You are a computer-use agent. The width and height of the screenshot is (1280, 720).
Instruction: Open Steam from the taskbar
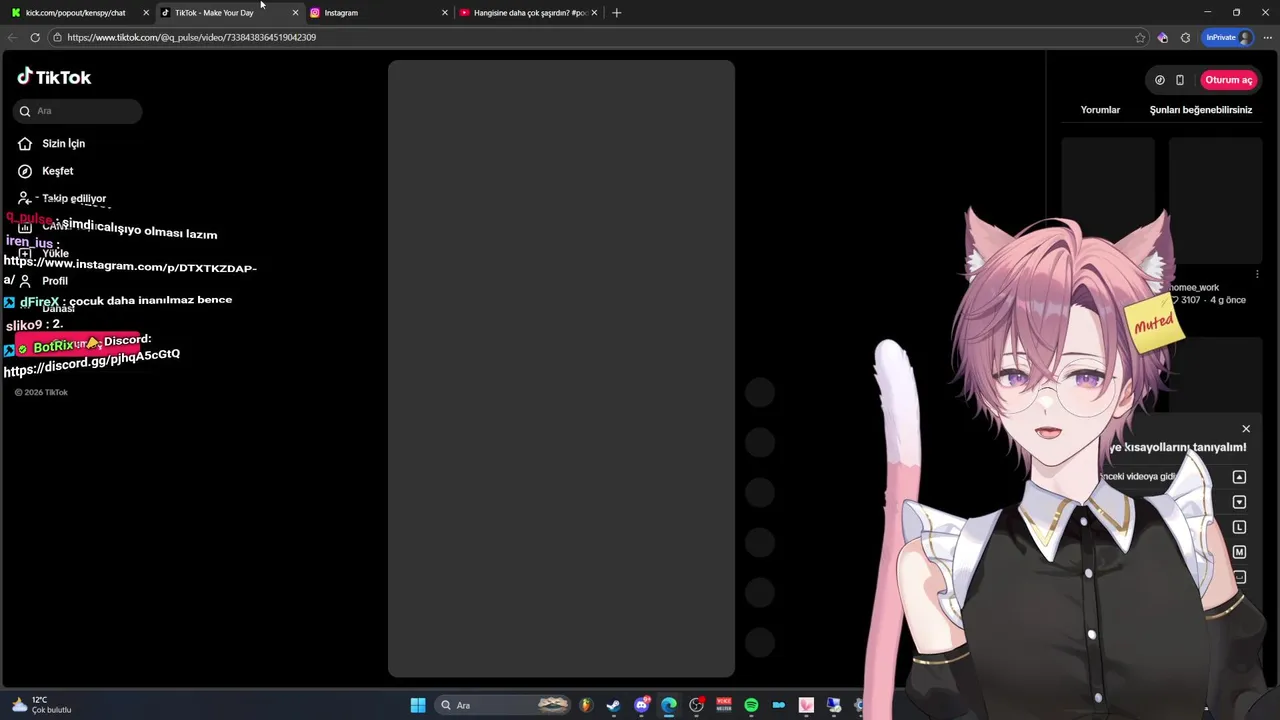pos(613,705)
